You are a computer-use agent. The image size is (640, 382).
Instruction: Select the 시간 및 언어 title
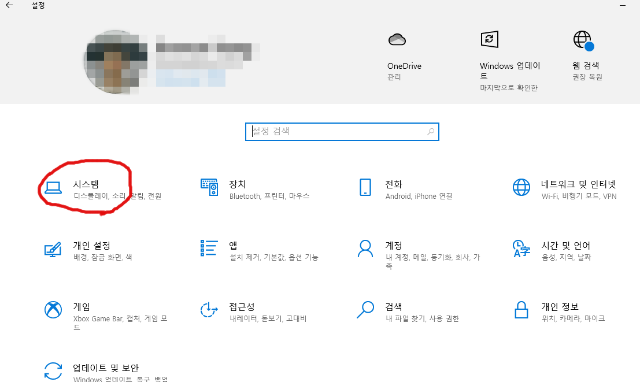coord(566,245)
